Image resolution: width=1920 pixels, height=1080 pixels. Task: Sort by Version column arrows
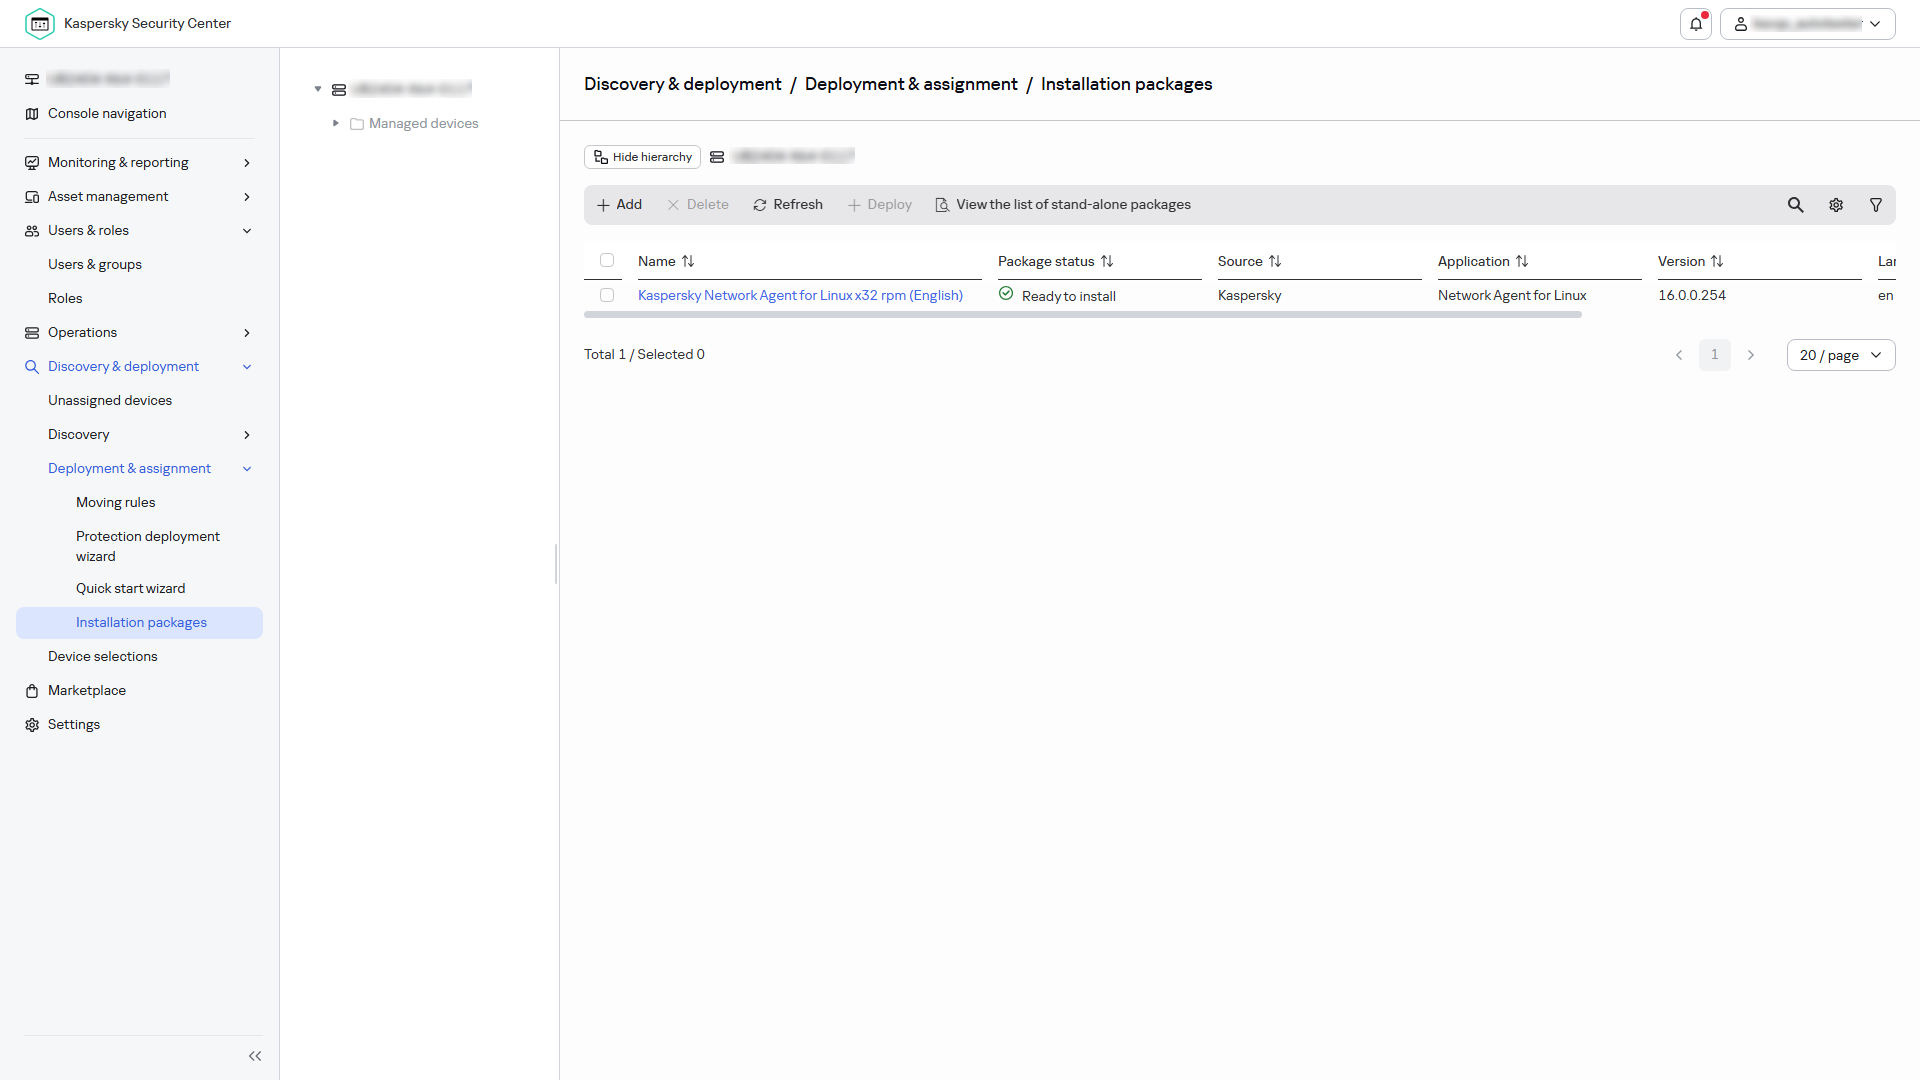point(1717,261)
